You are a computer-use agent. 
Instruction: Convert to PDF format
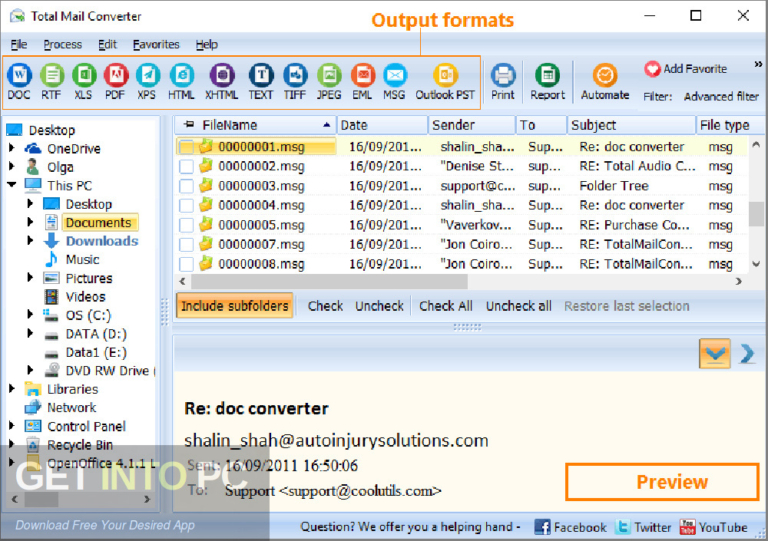(x=116, y=82)
